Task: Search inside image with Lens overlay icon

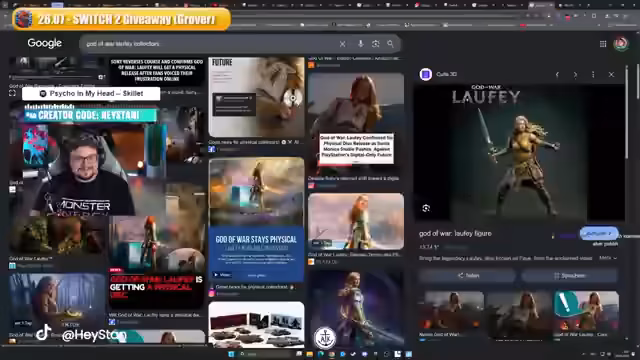Action: coord(426,209)
